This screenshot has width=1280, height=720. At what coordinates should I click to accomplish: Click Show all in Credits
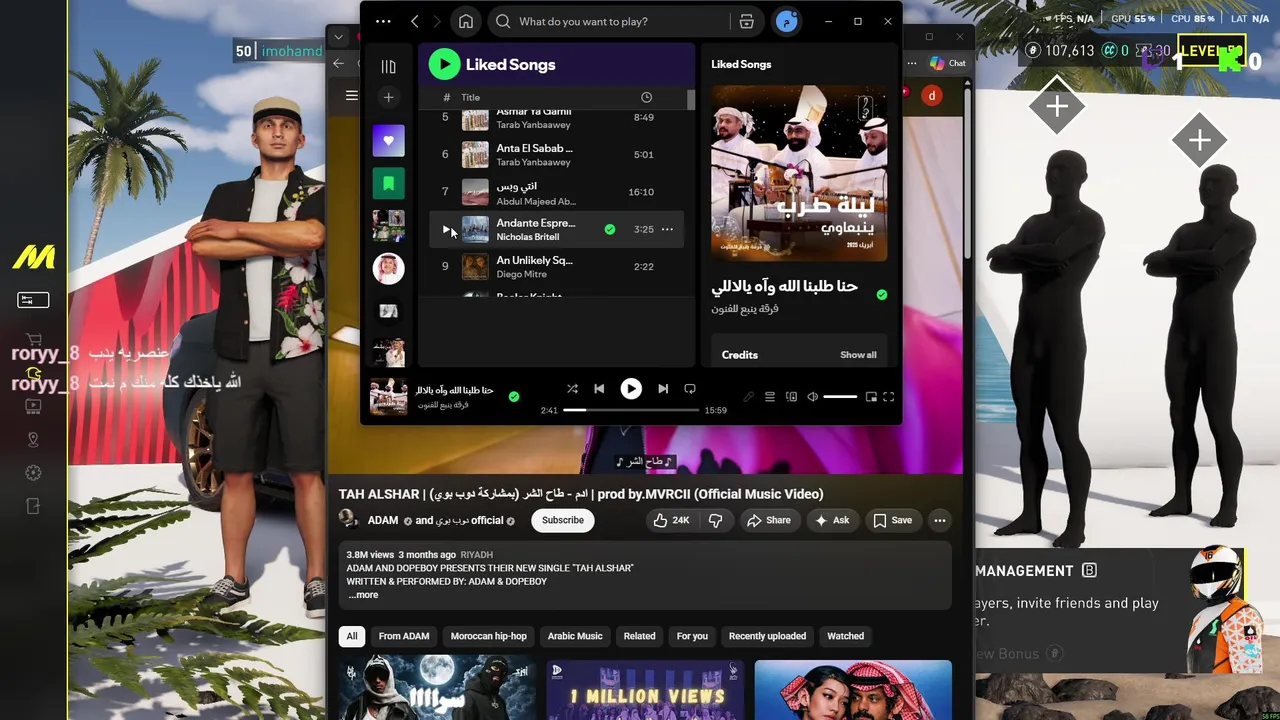coord(858,355)
